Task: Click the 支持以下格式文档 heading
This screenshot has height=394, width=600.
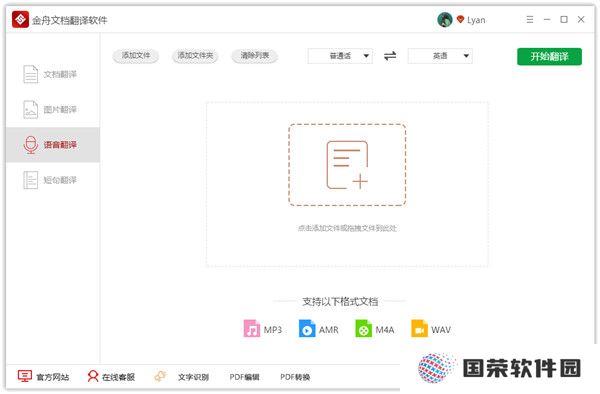Action: click(340, 302)
